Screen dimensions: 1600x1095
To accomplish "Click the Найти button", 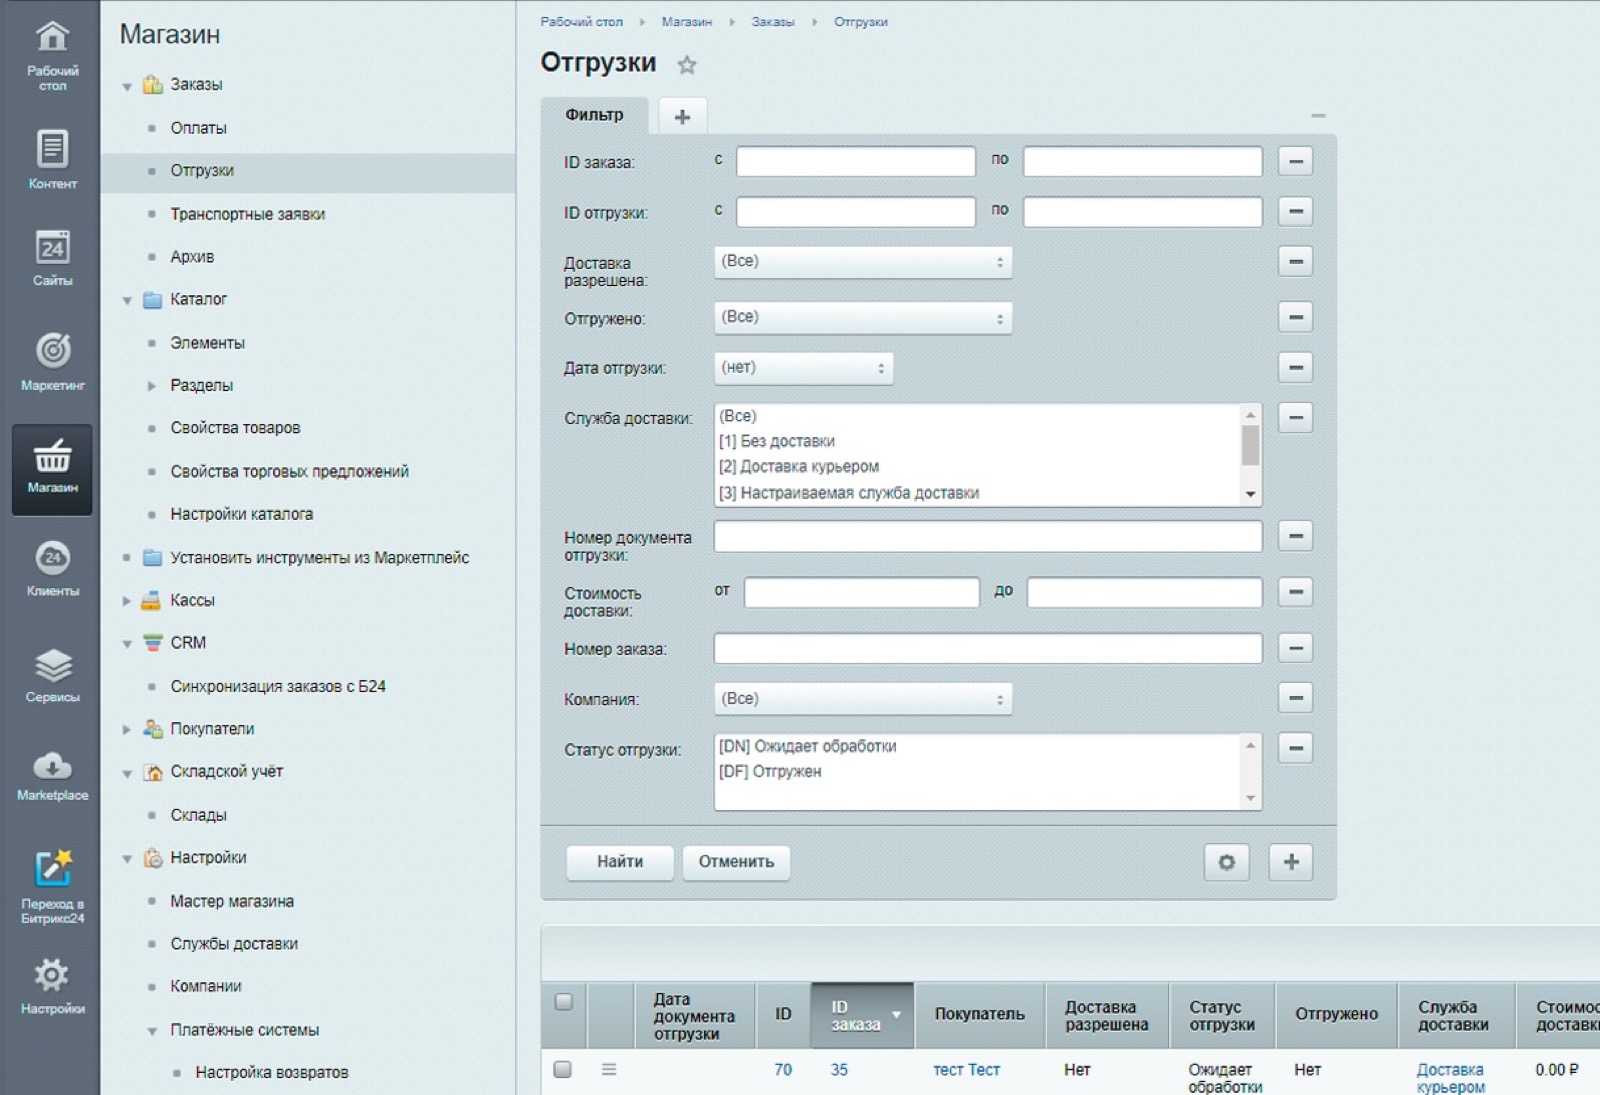I will click(620, 862).
